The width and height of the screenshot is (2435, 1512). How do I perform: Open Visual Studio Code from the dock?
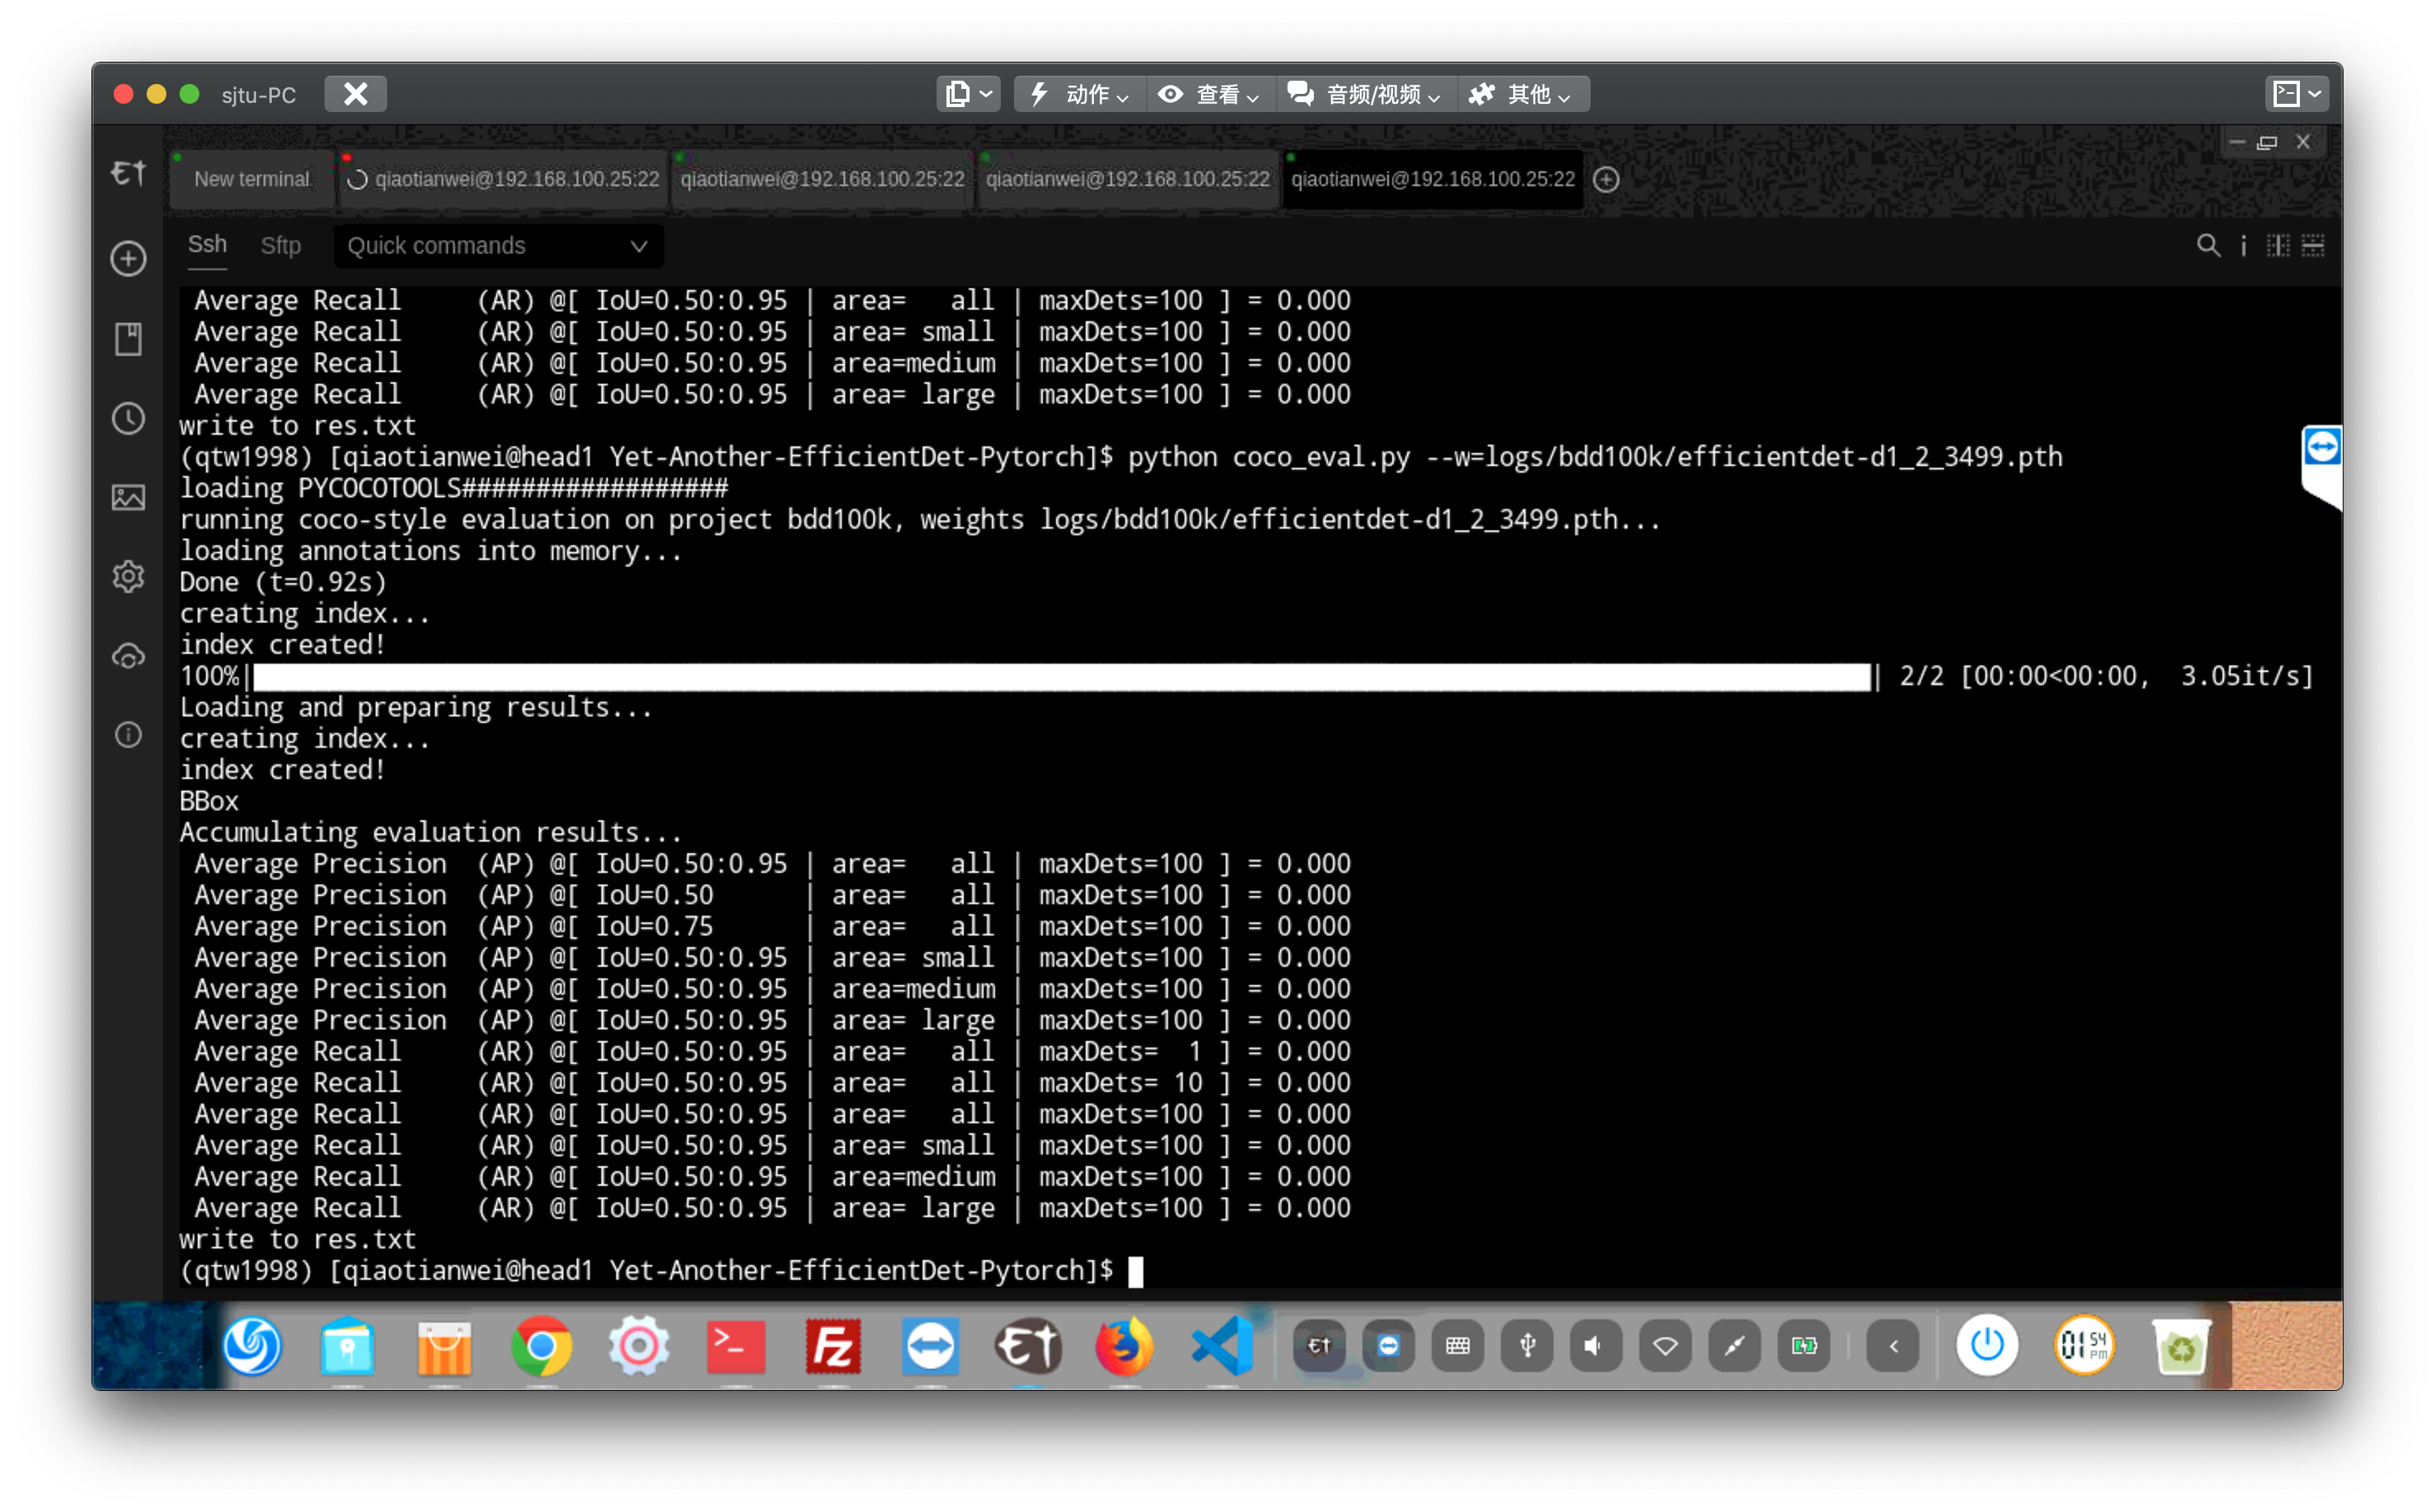point(1222,1346)
